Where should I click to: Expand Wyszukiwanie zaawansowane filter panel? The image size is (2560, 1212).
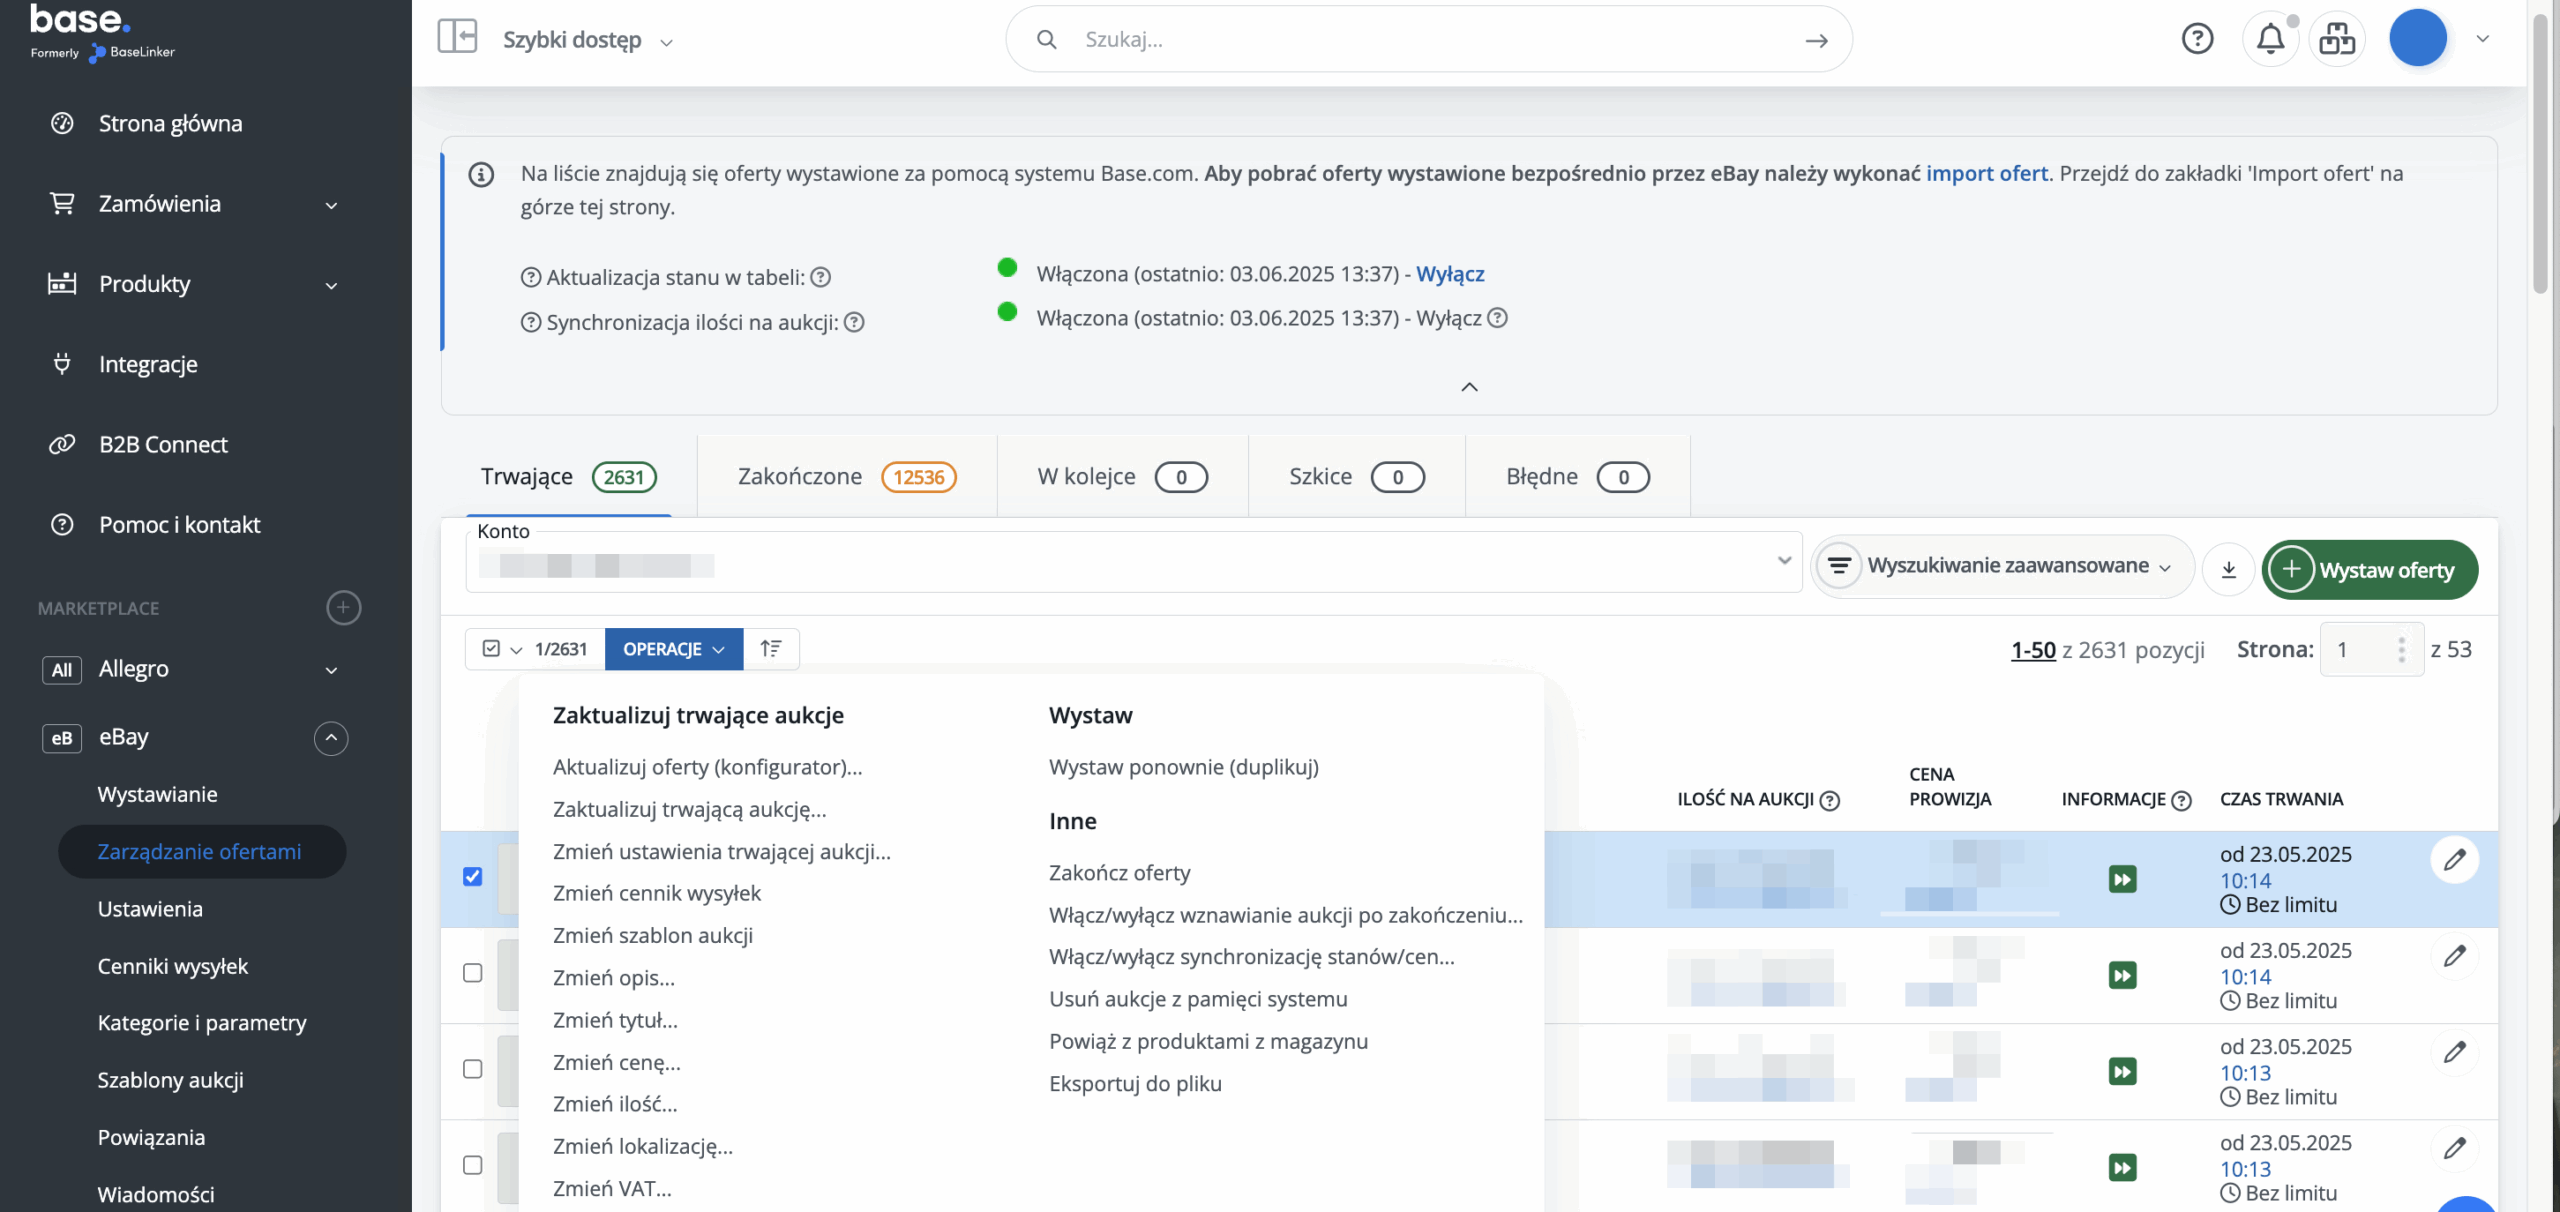(2006, 566)
